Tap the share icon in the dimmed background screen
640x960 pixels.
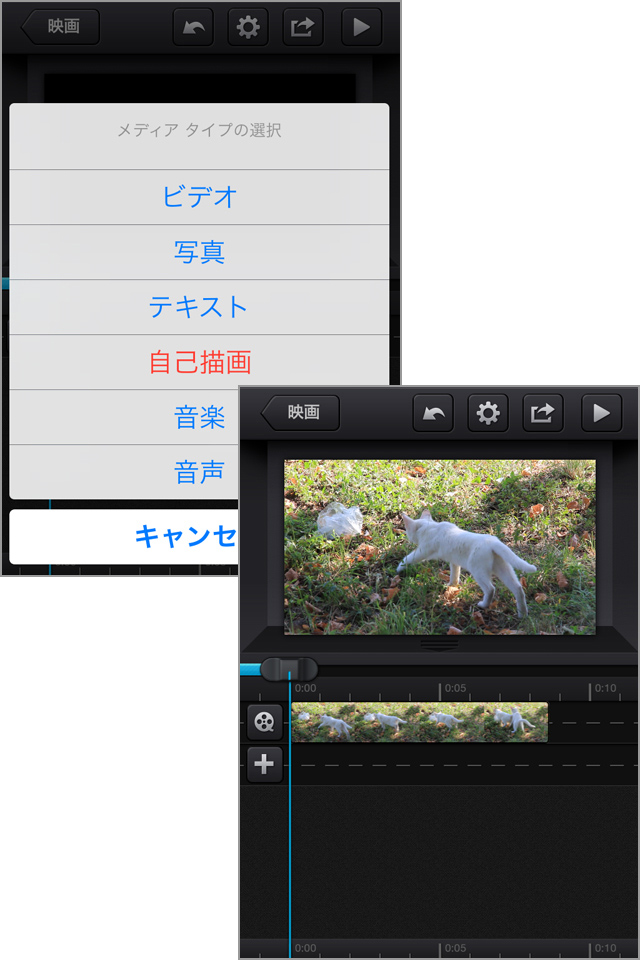click(302, 27)
